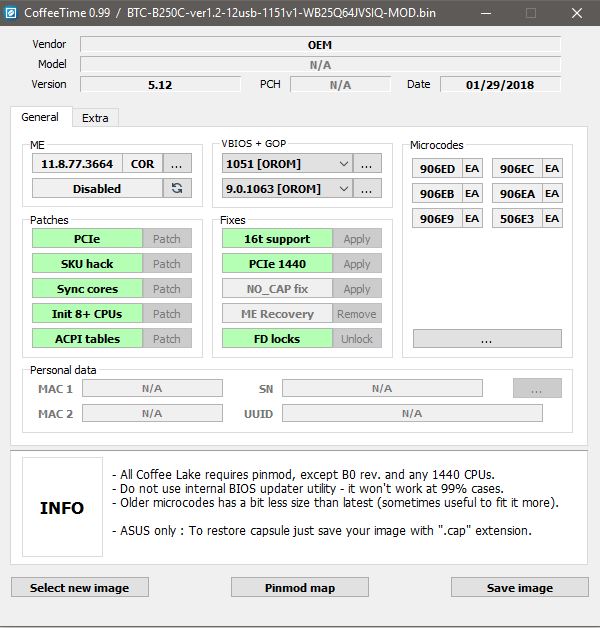Screen dimensions: 600x628
Task: Click the ME Disabled status button
Action: 97,188
